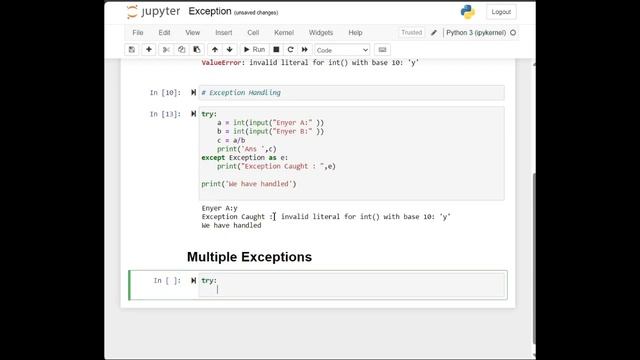
Task: Open the Kernel menu
Action: [x=284, y=33]
